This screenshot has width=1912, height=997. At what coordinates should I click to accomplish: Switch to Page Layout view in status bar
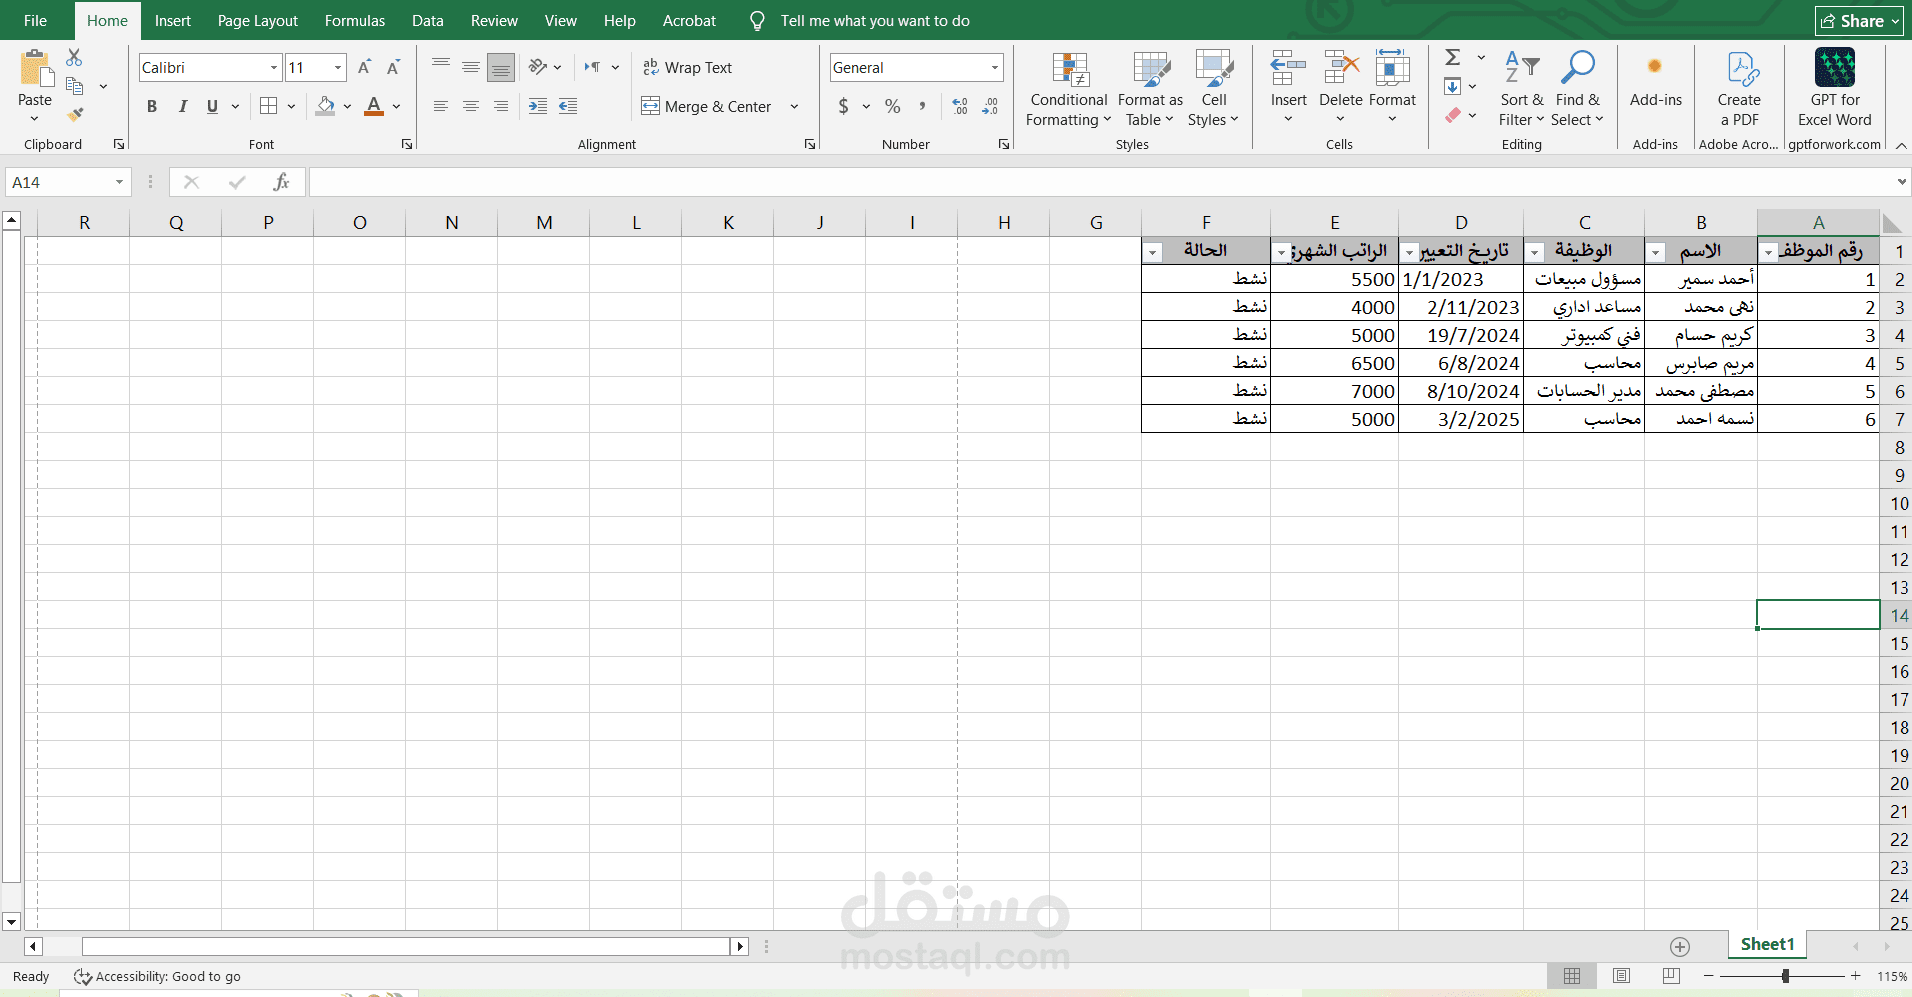[x=1622, y=975]
